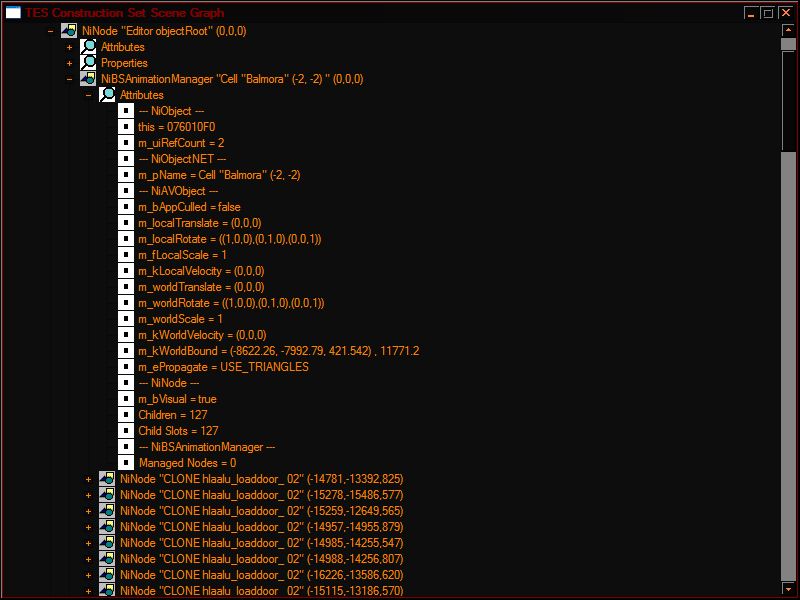Click the node icon of clone at (-15259,-12649,565)
This screenshot has height=600, width=800.
click(x=107, y=511)
